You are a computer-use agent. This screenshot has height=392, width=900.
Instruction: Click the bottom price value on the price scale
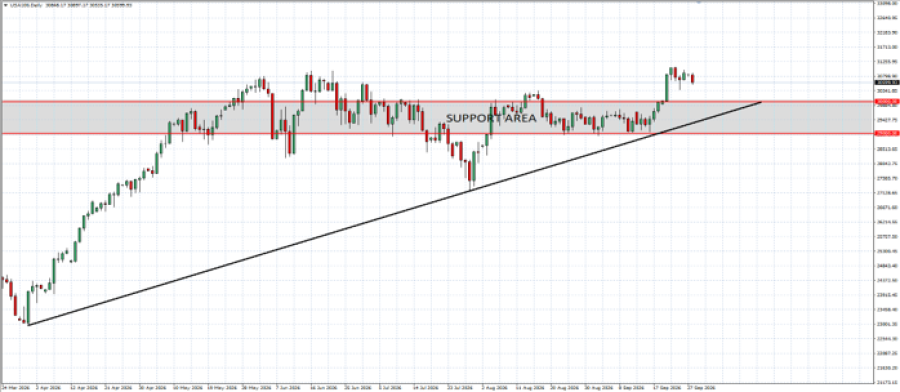886,382
